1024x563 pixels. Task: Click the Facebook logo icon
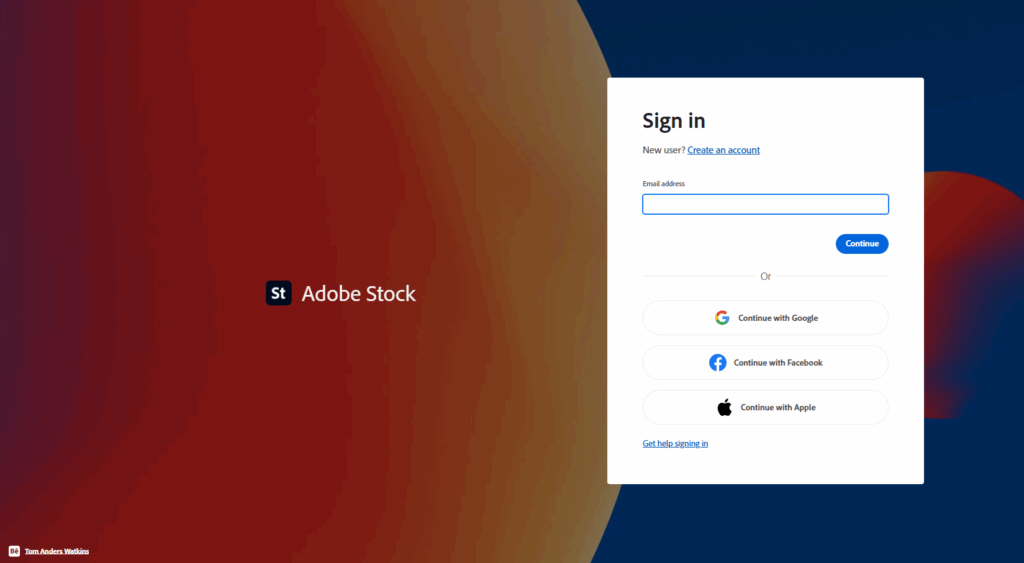point(718,362)
